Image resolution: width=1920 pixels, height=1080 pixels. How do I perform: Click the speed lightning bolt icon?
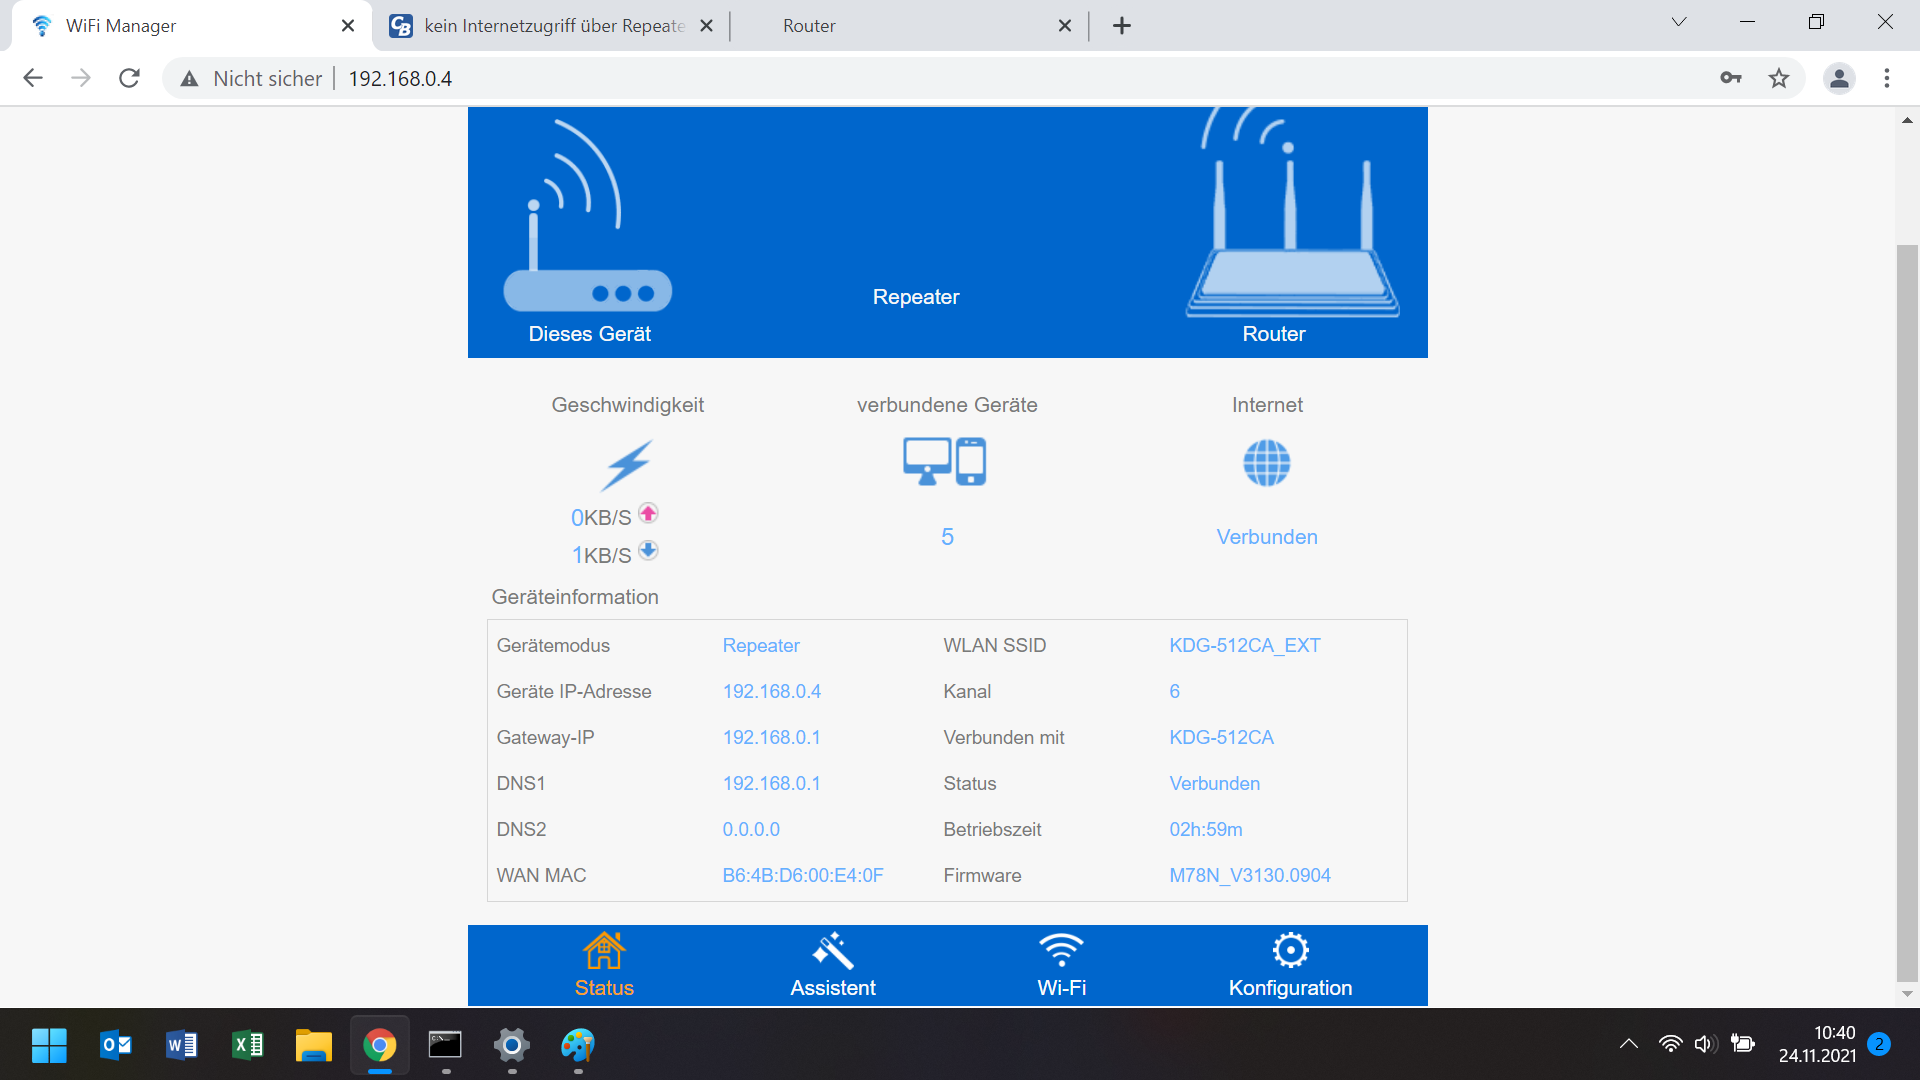click(627, 465)
